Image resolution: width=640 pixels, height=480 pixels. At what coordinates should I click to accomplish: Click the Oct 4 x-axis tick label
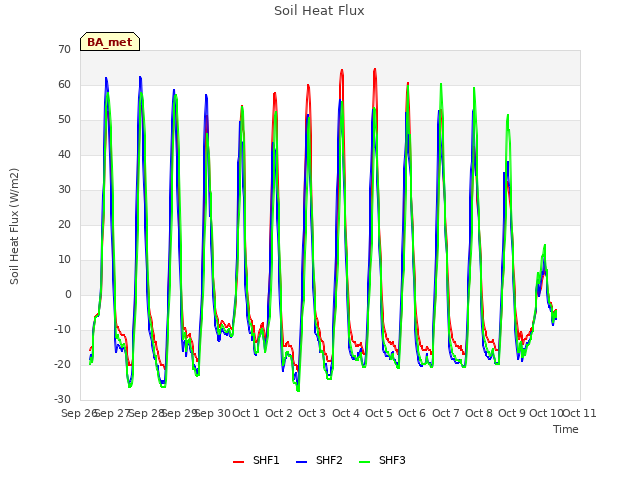tap(346, 413)
